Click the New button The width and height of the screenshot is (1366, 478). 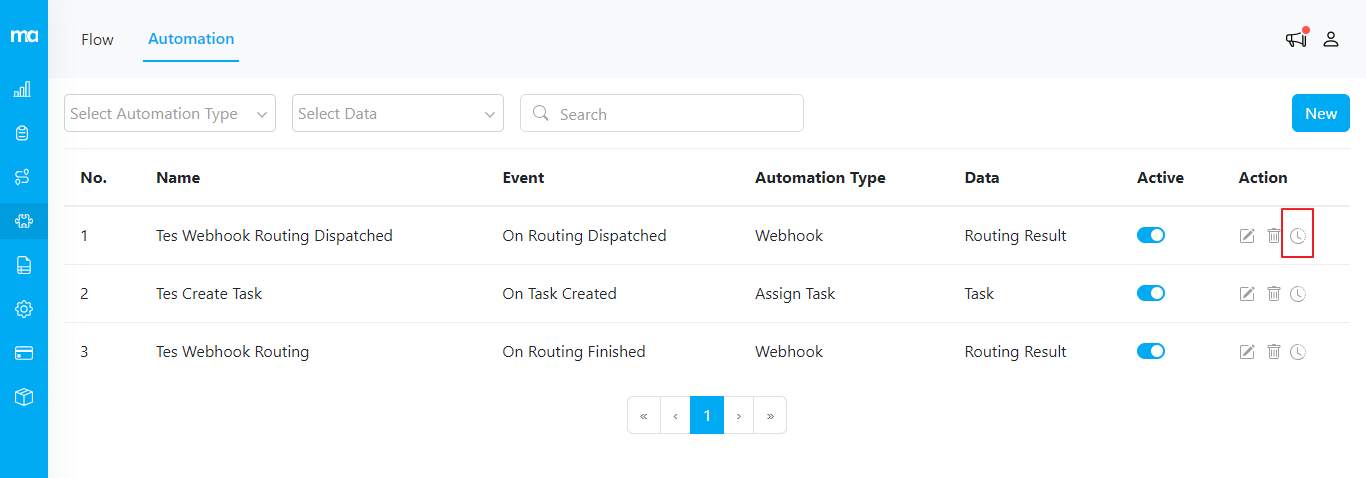tap(1320, 114)
